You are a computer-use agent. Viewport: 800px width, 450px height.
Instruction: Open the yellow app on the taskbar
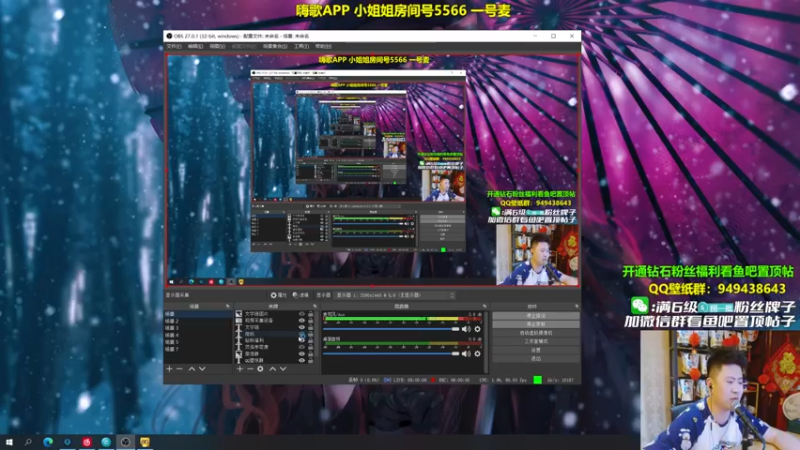point(145,442)
